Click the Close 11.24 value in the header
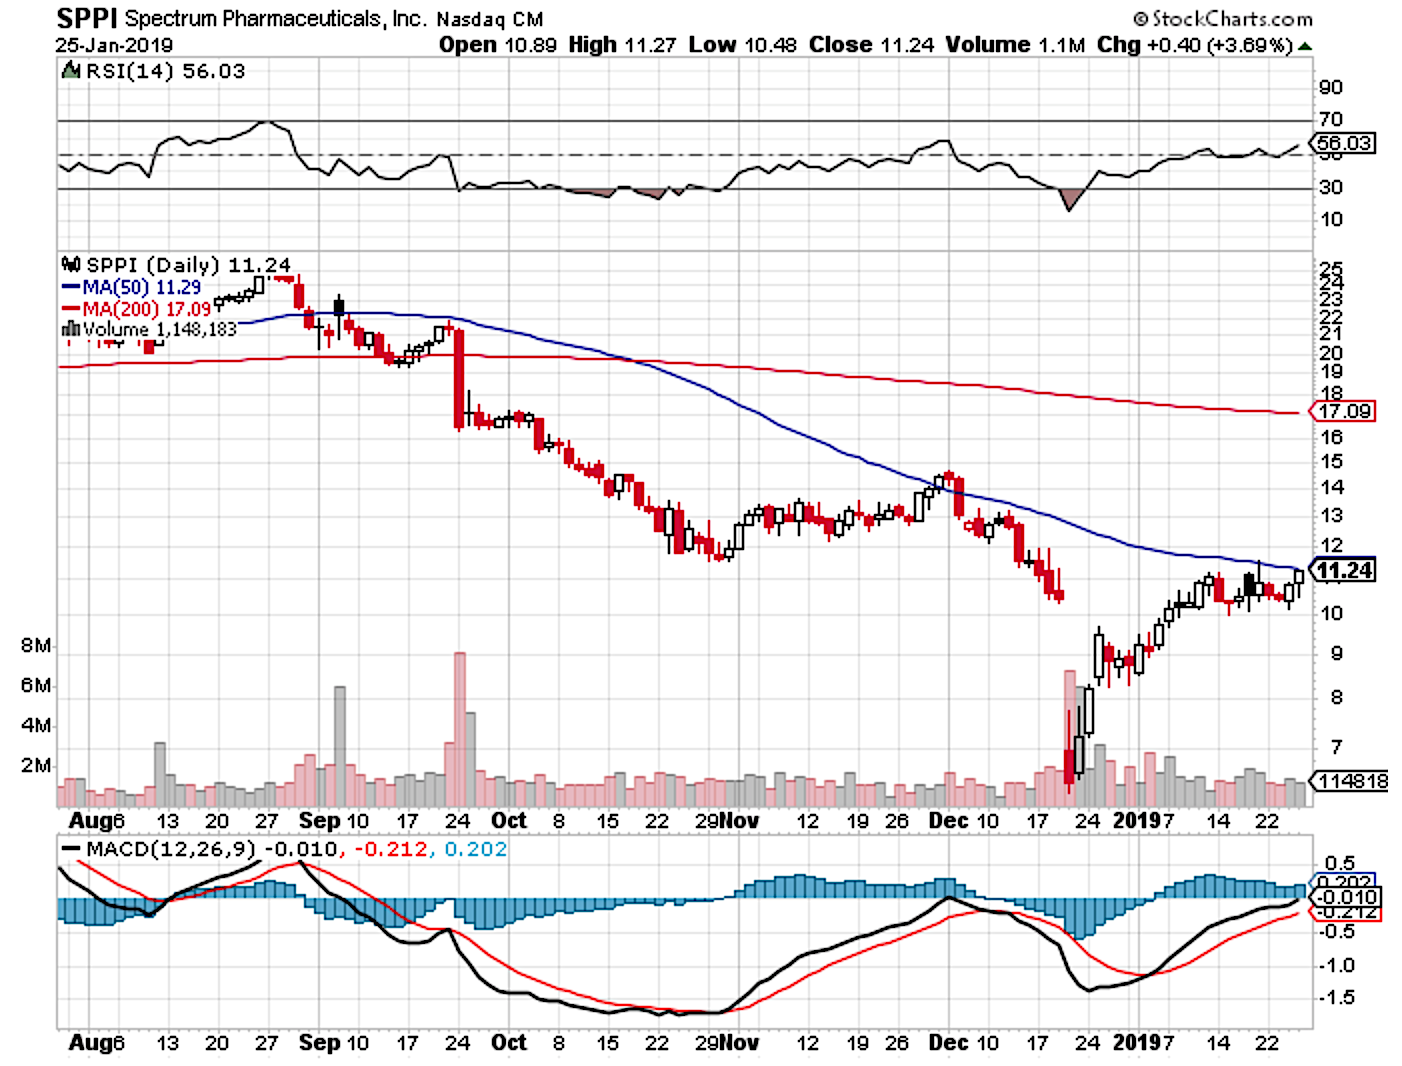 pos(871,45)
